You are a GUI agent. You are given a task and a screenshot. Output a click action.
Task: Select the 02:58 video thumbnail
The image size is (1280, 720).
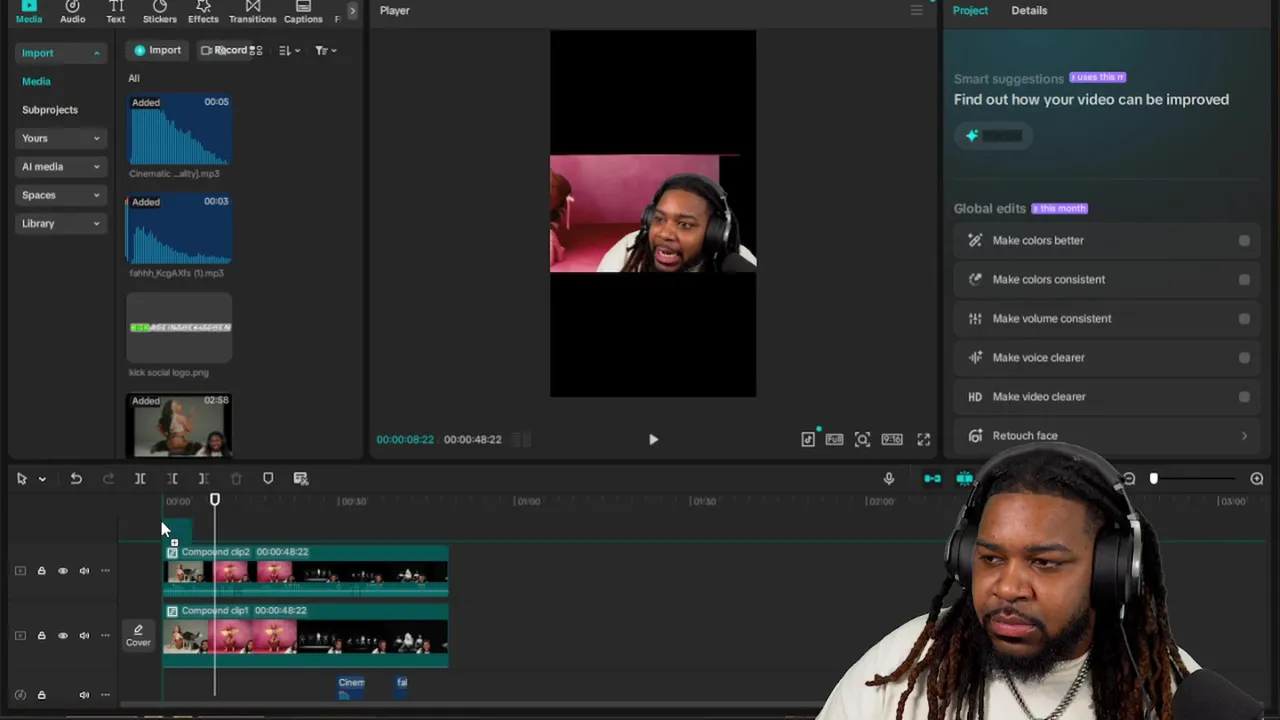point(179,425)
